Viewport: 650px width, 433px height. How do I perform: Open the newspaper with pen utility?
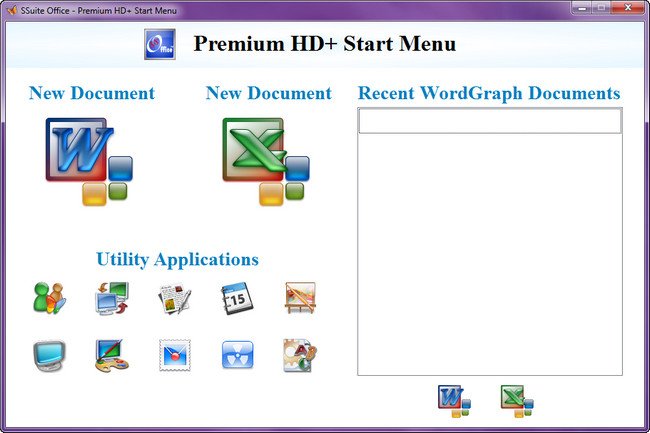pos(175,298)
